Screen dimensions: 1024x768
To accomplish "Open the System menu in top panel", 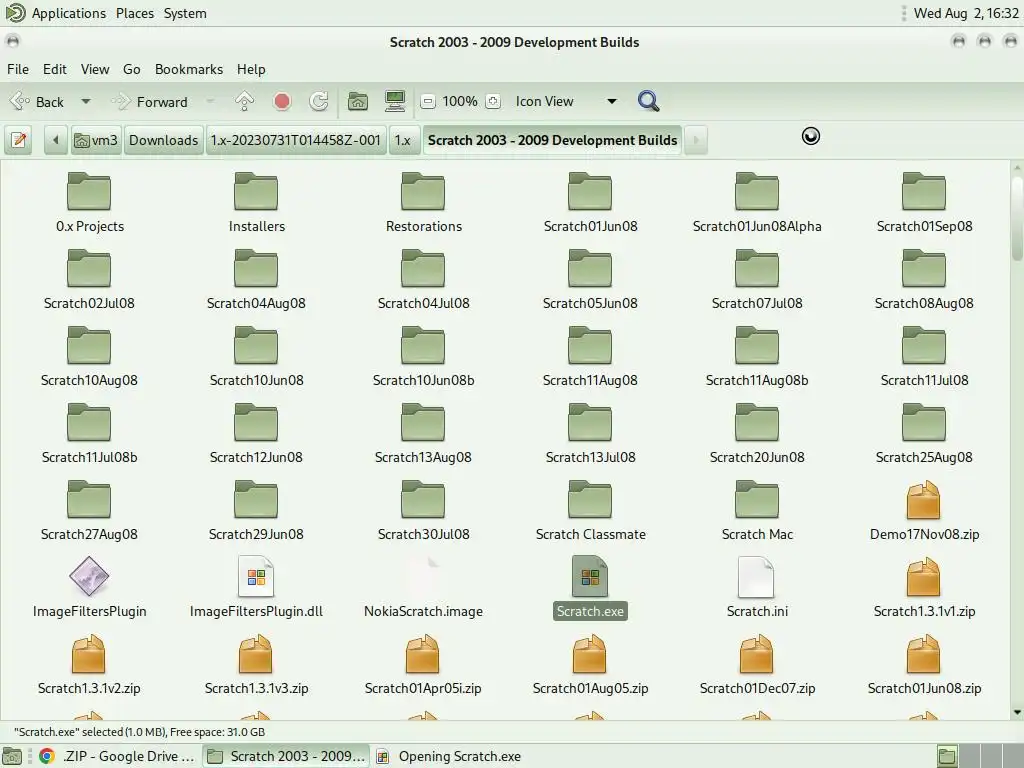I will tap(185, 13).
